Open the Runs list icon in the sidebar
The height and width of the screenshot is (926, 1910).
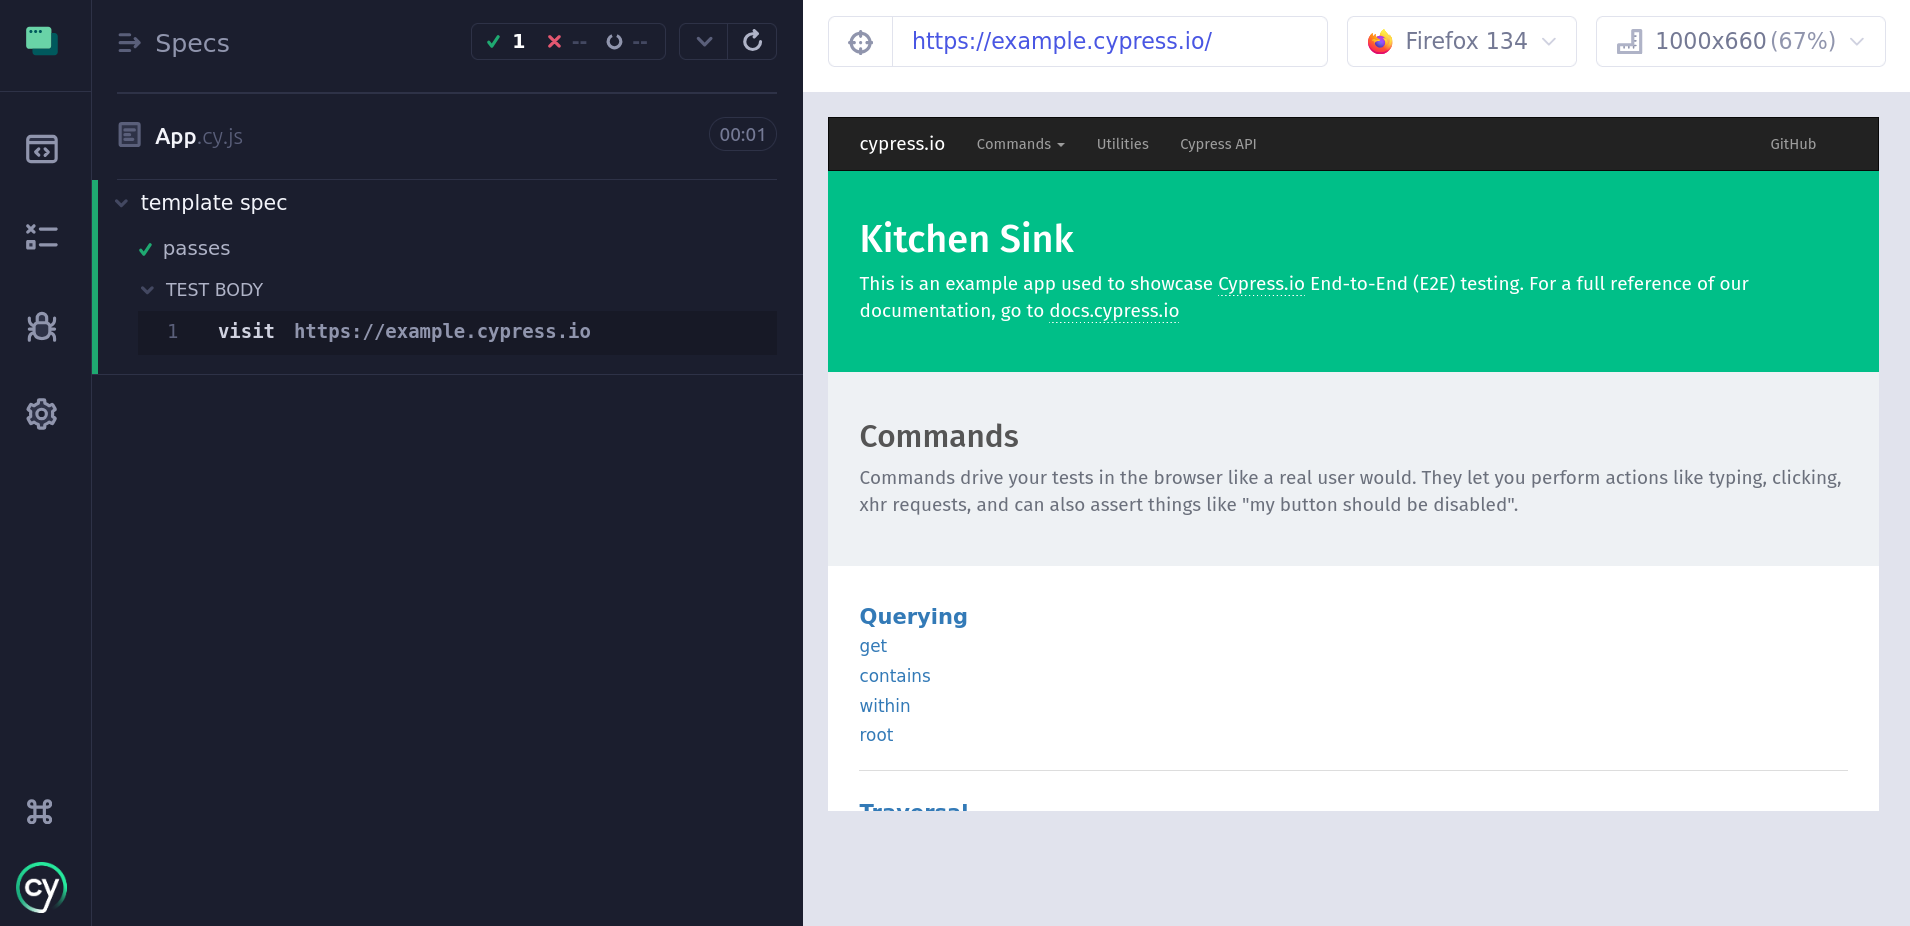[x=41, y=237]
